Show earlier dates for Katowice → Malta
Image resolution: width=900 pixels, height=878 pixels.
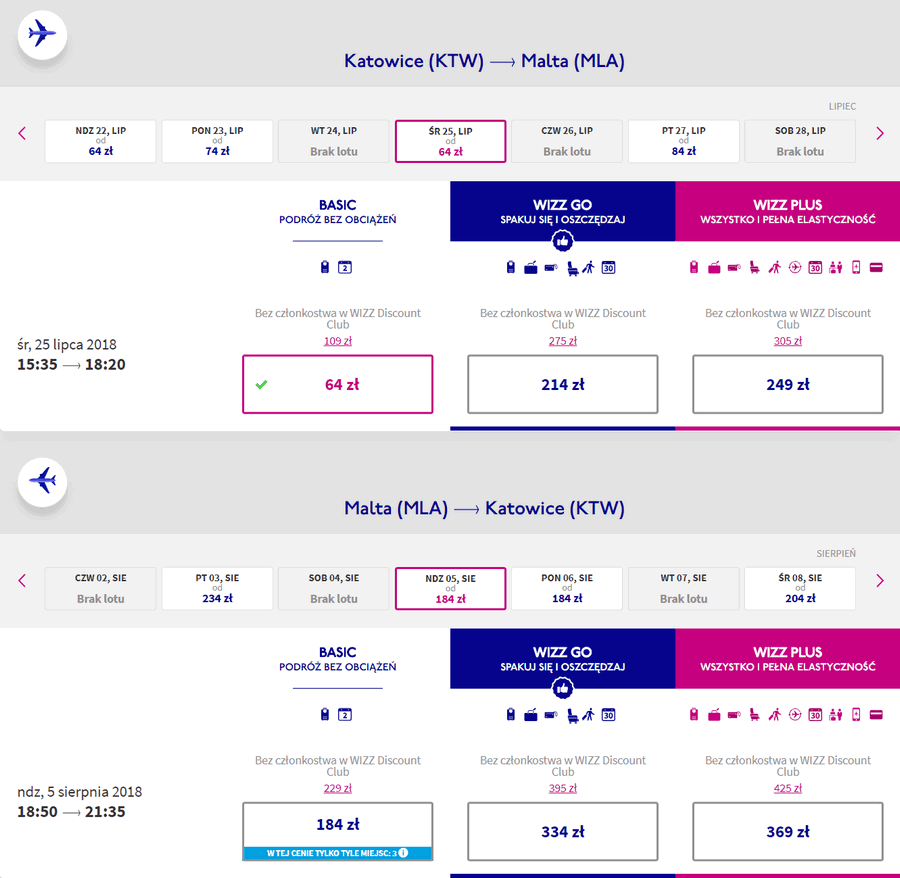tap(22, 133)
